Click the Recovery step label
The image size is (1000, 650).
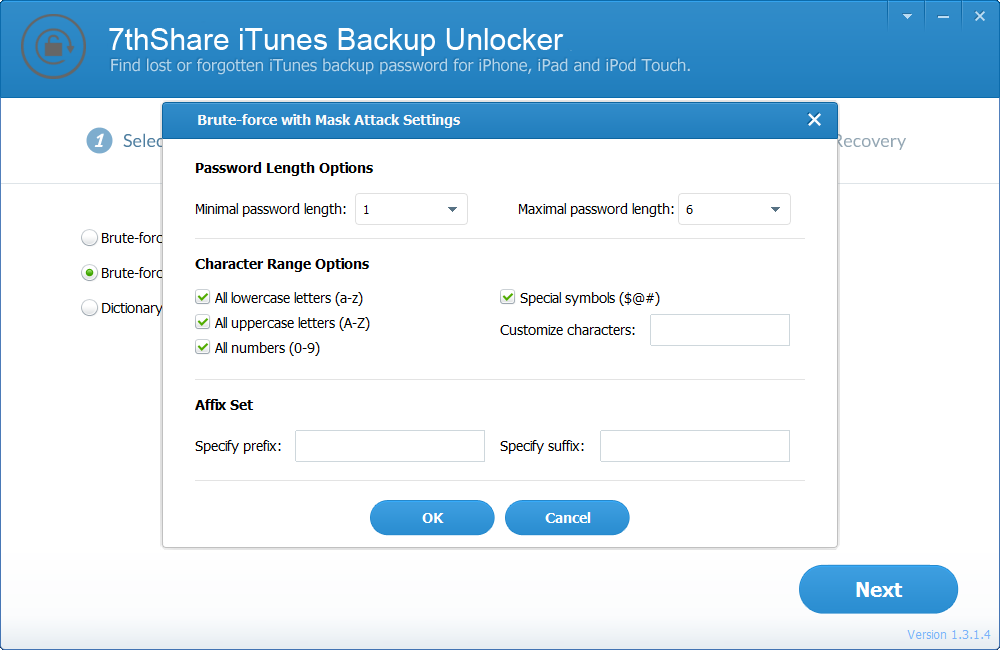pyautogui.click(x=871, y=142)
